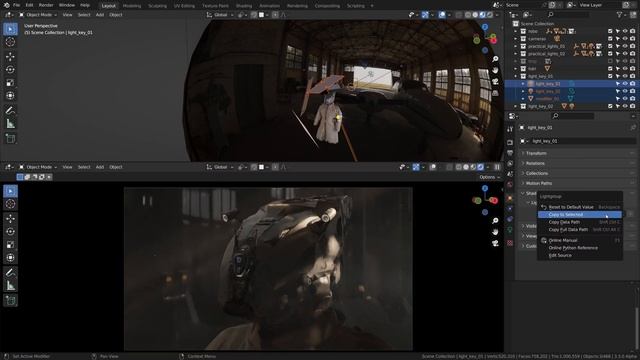Image resolution: width=640 pixels, height=360 pixels.
Task: Select the Rotate tool in bottom viewport
Action: tap(10, 231)
